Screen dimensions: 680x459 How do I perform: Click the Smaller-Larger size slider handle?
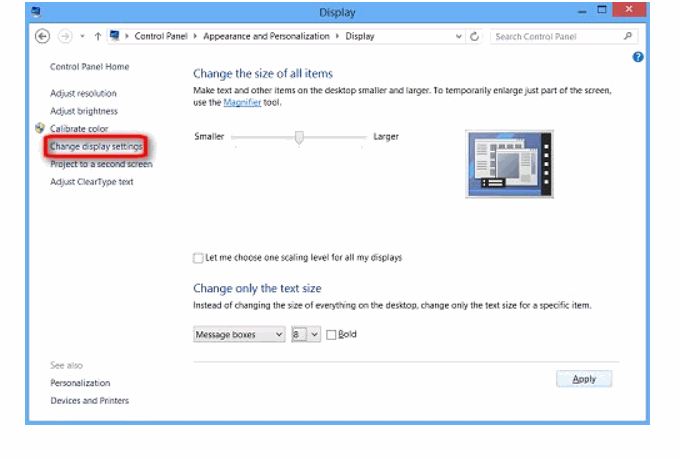[x=298, y=138]
